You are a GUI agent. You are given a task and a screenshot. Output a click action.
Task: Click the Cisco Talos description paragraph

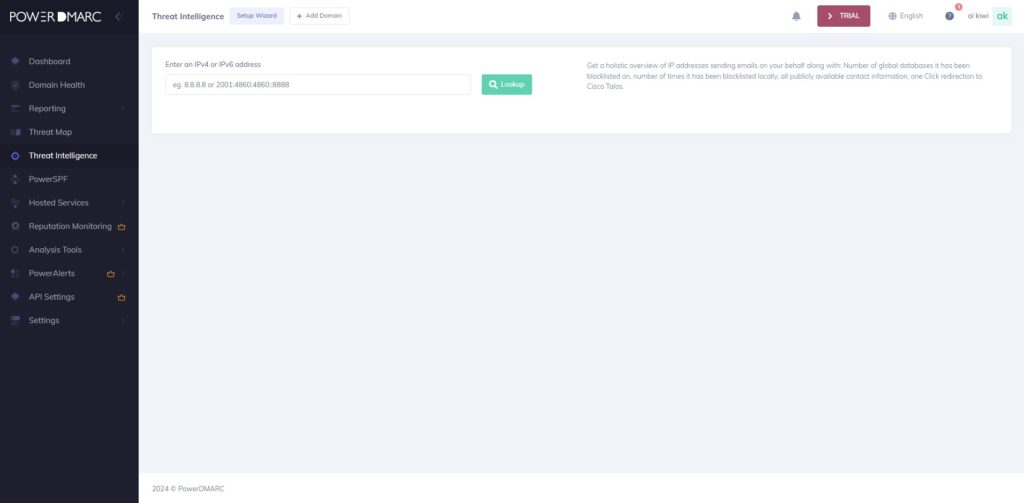click(x=784, y=76)
